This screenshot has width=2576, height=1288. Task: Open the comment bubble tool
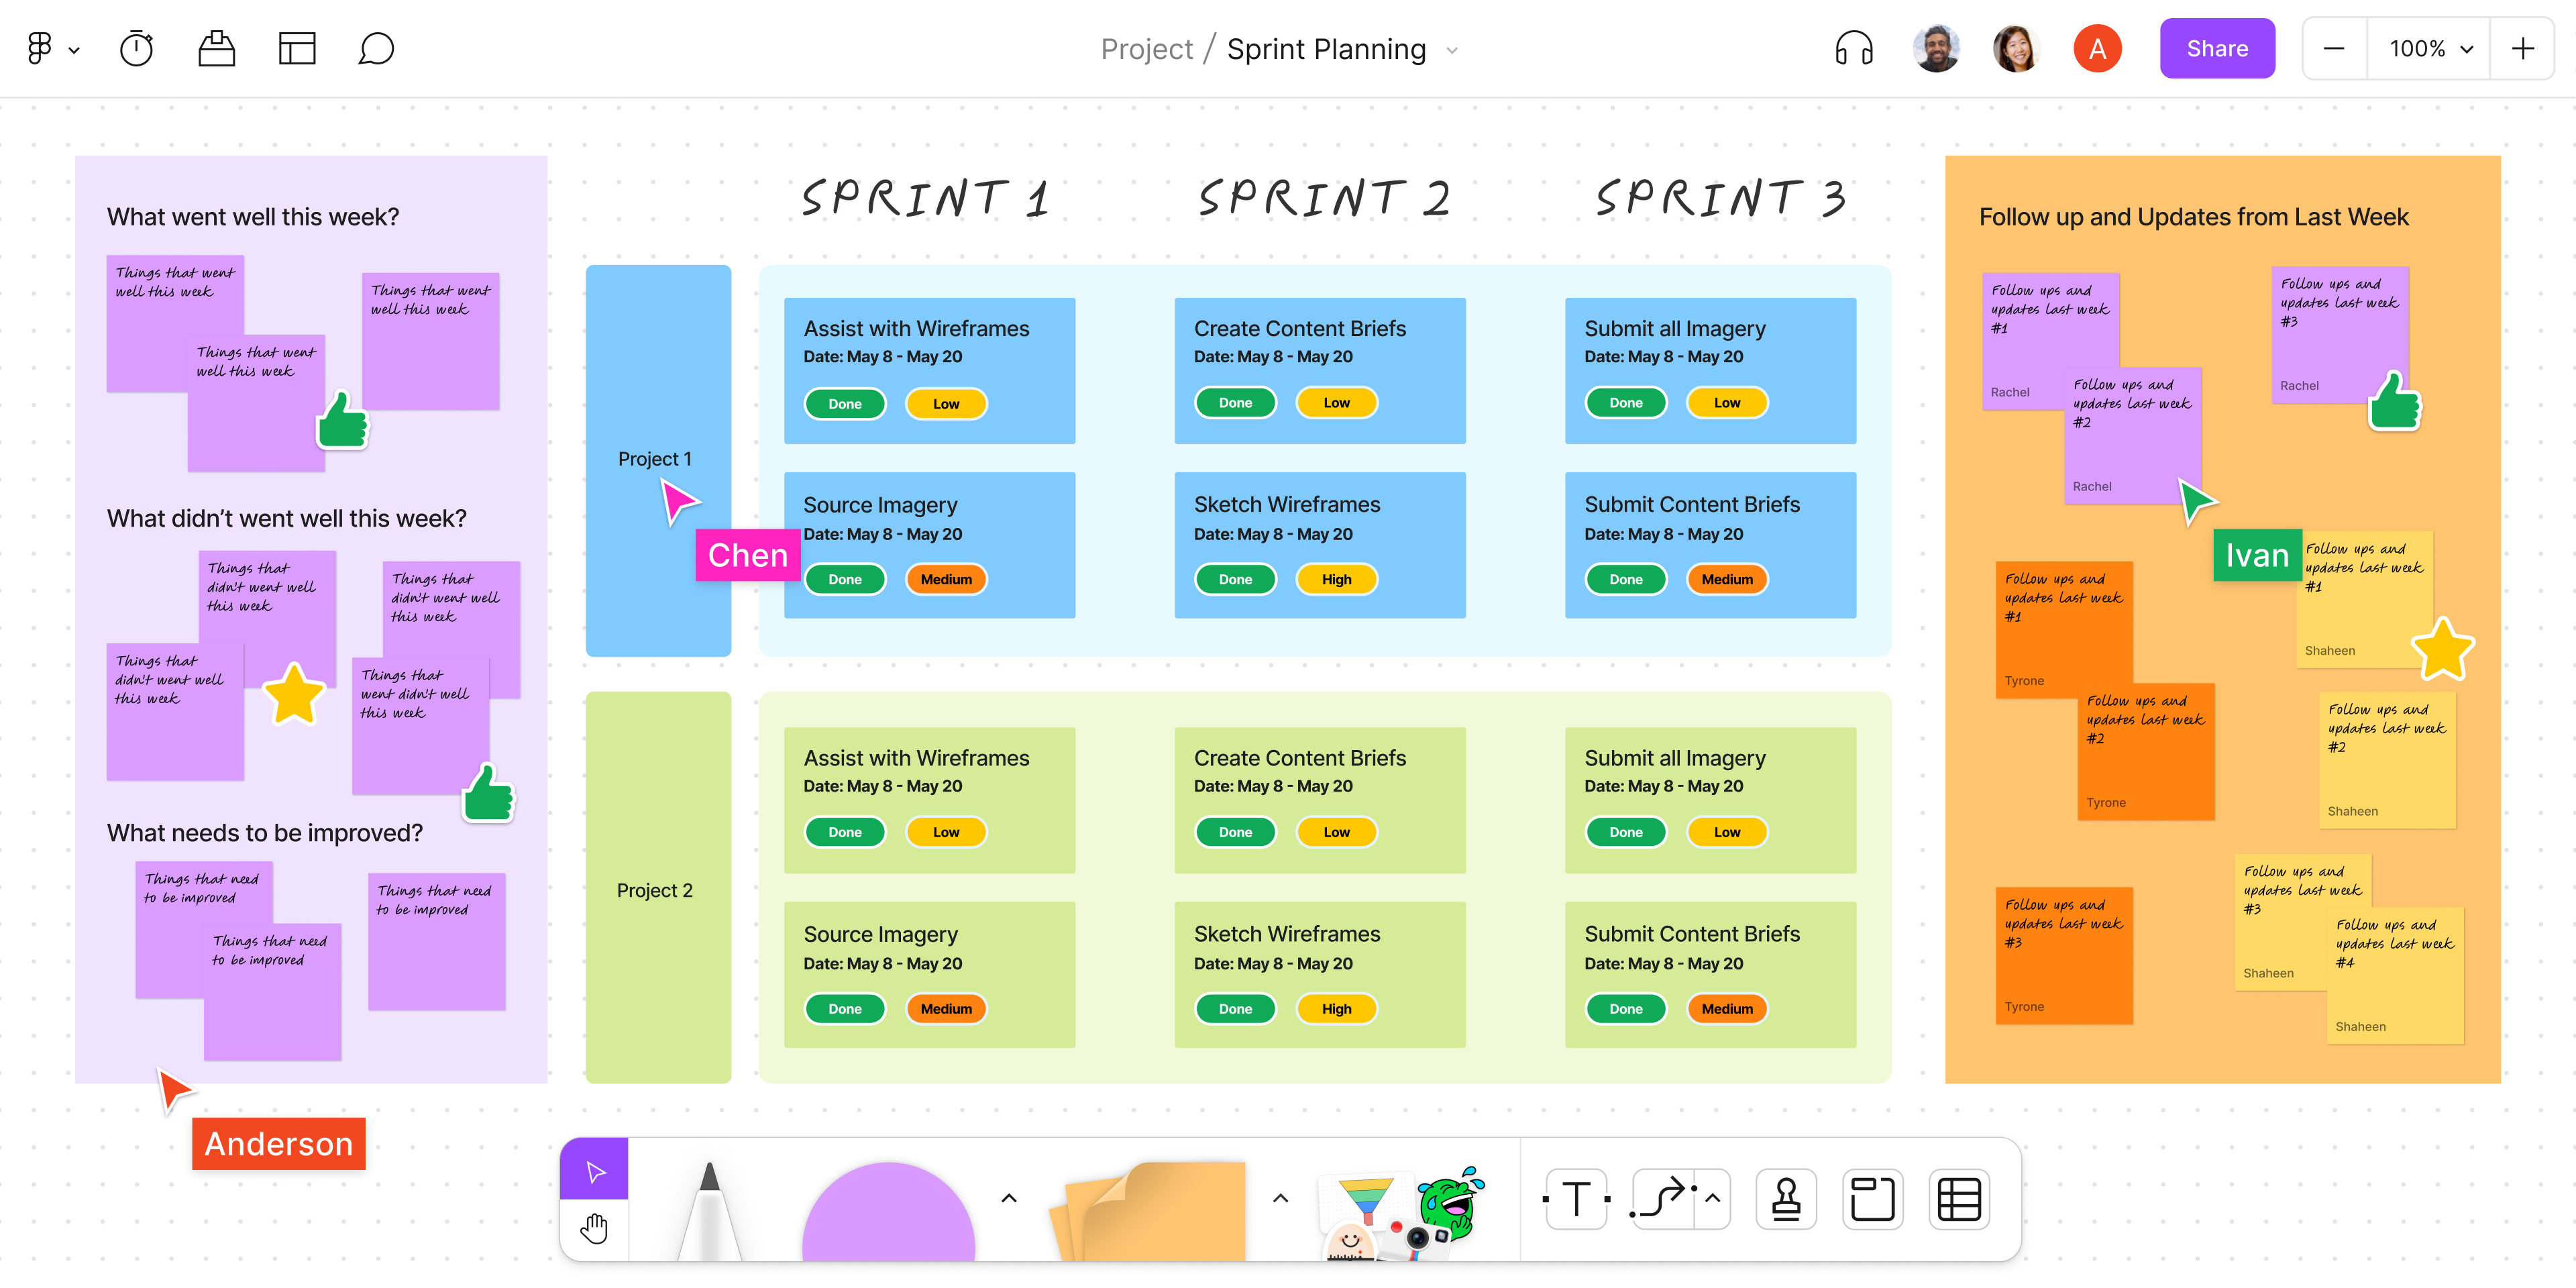376,48
